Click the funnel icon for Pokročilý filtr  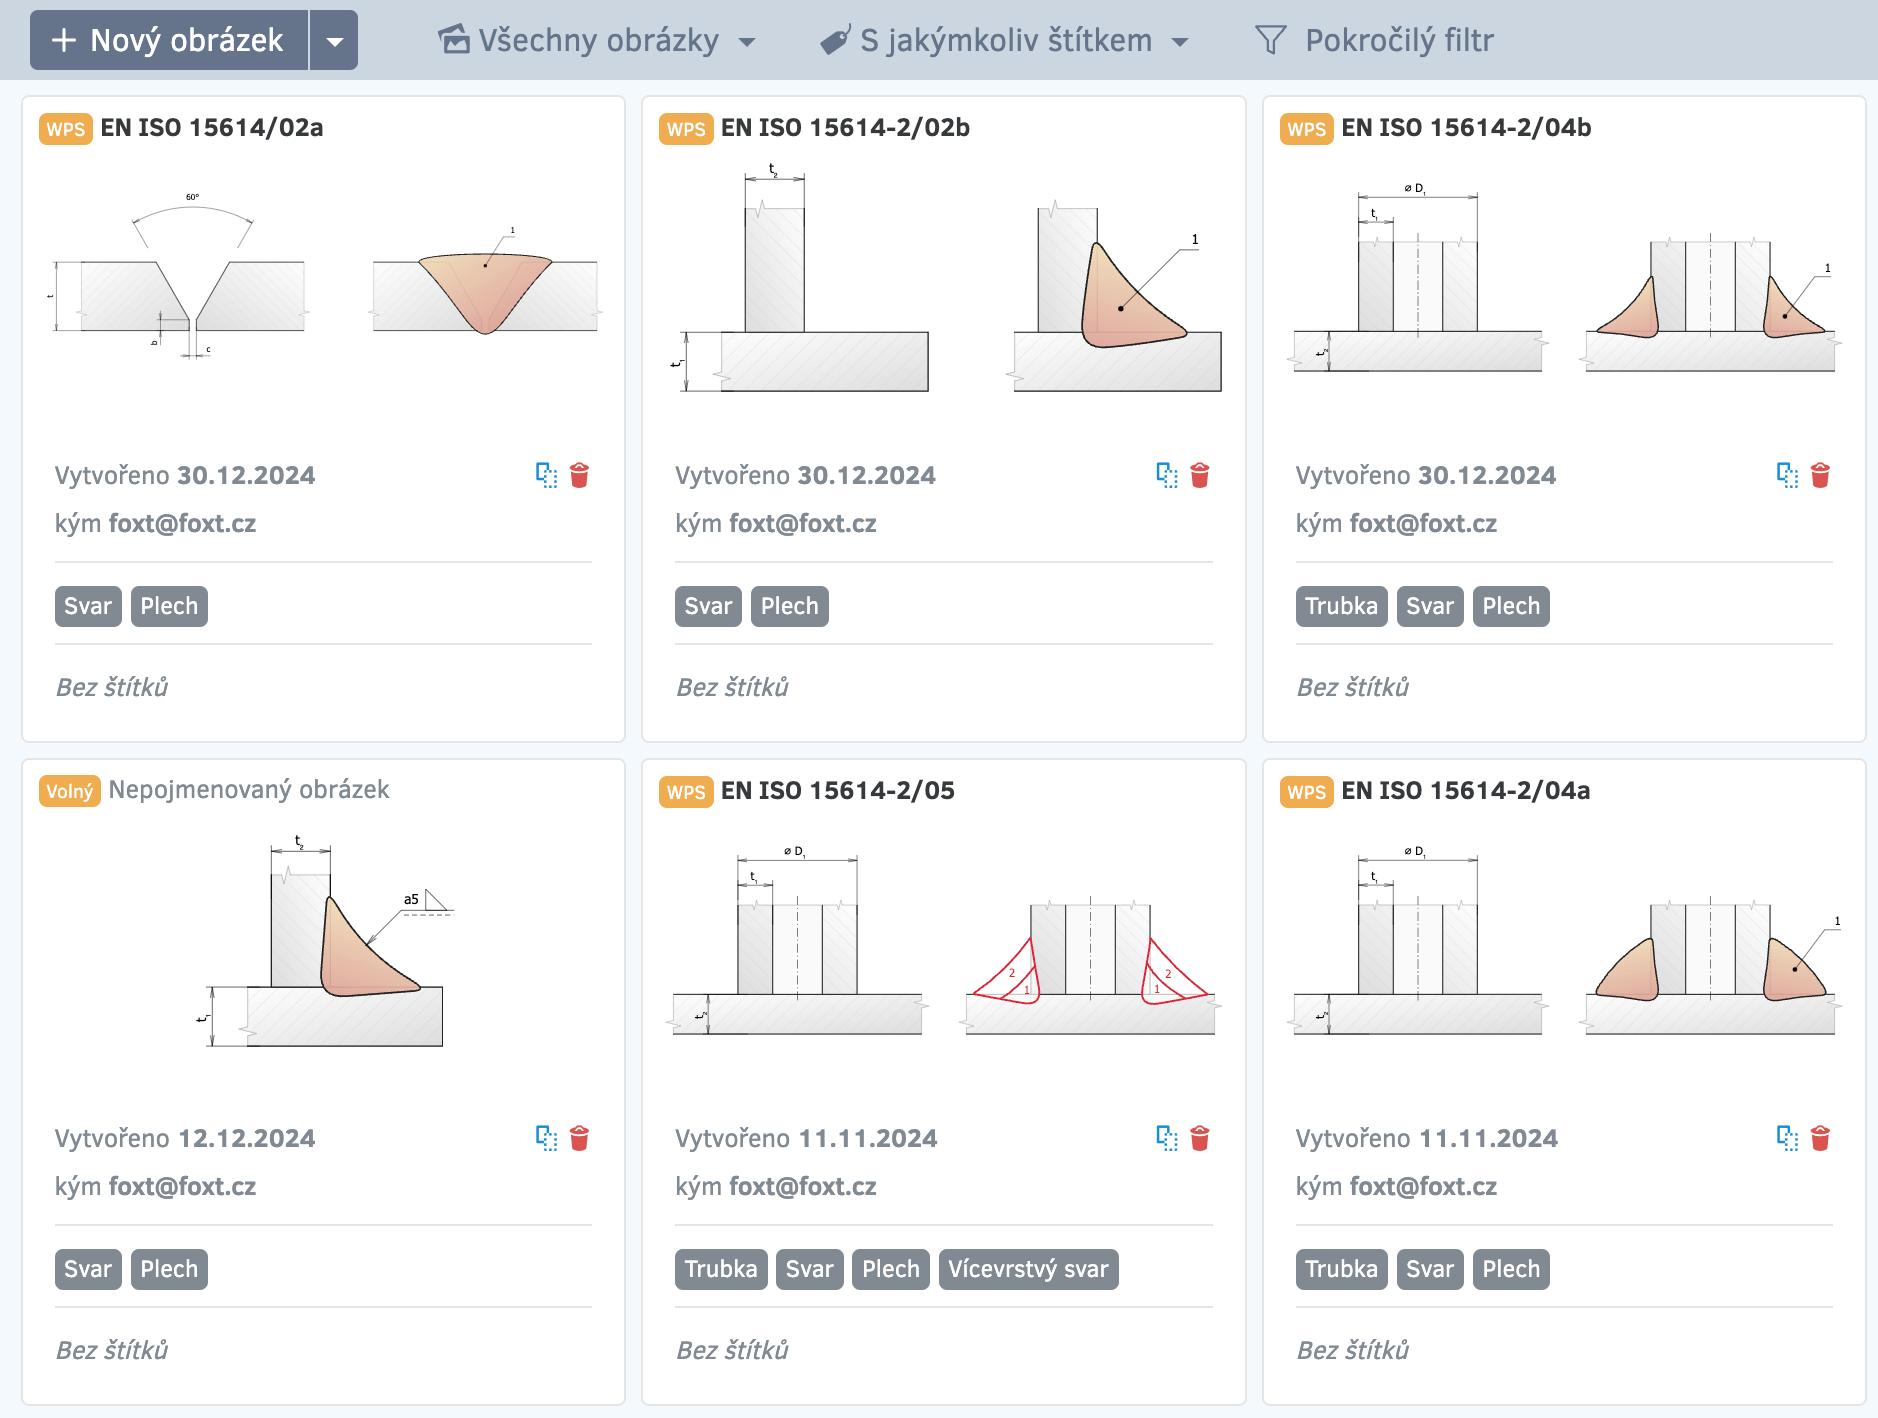pyautogui.click(x=1270, y=40)
